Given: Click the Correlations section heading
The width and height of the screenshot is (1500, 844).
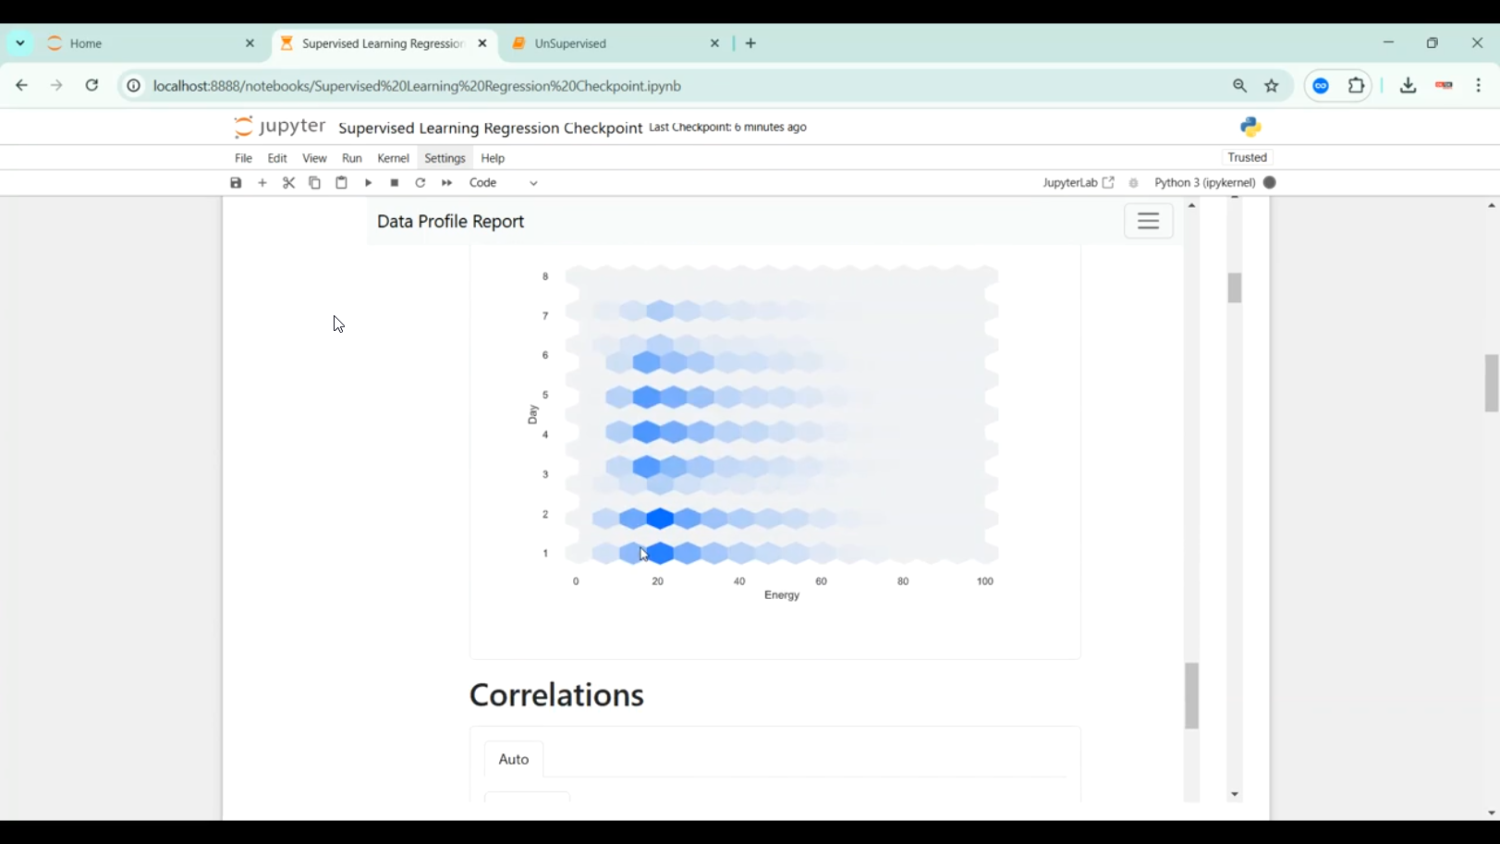Looking at the screenshot, I should coord(557,695).
